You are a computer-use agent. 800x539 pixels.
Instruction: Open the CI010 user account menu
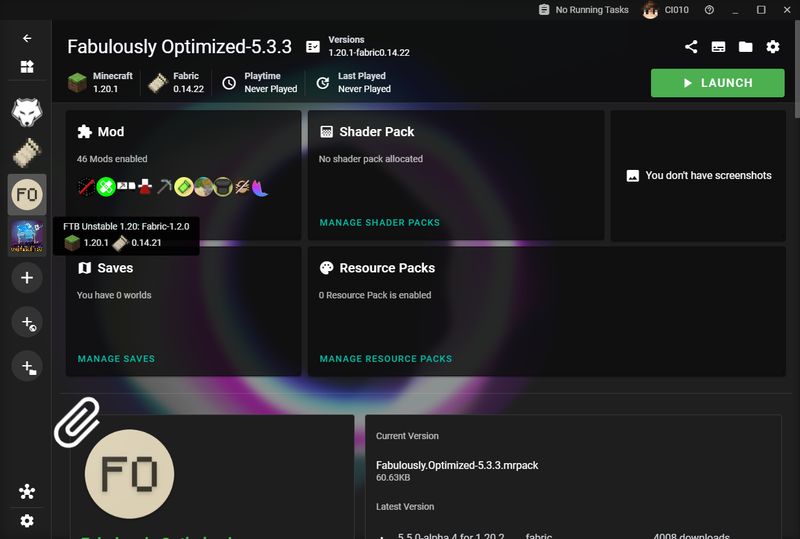coord(666,10)
